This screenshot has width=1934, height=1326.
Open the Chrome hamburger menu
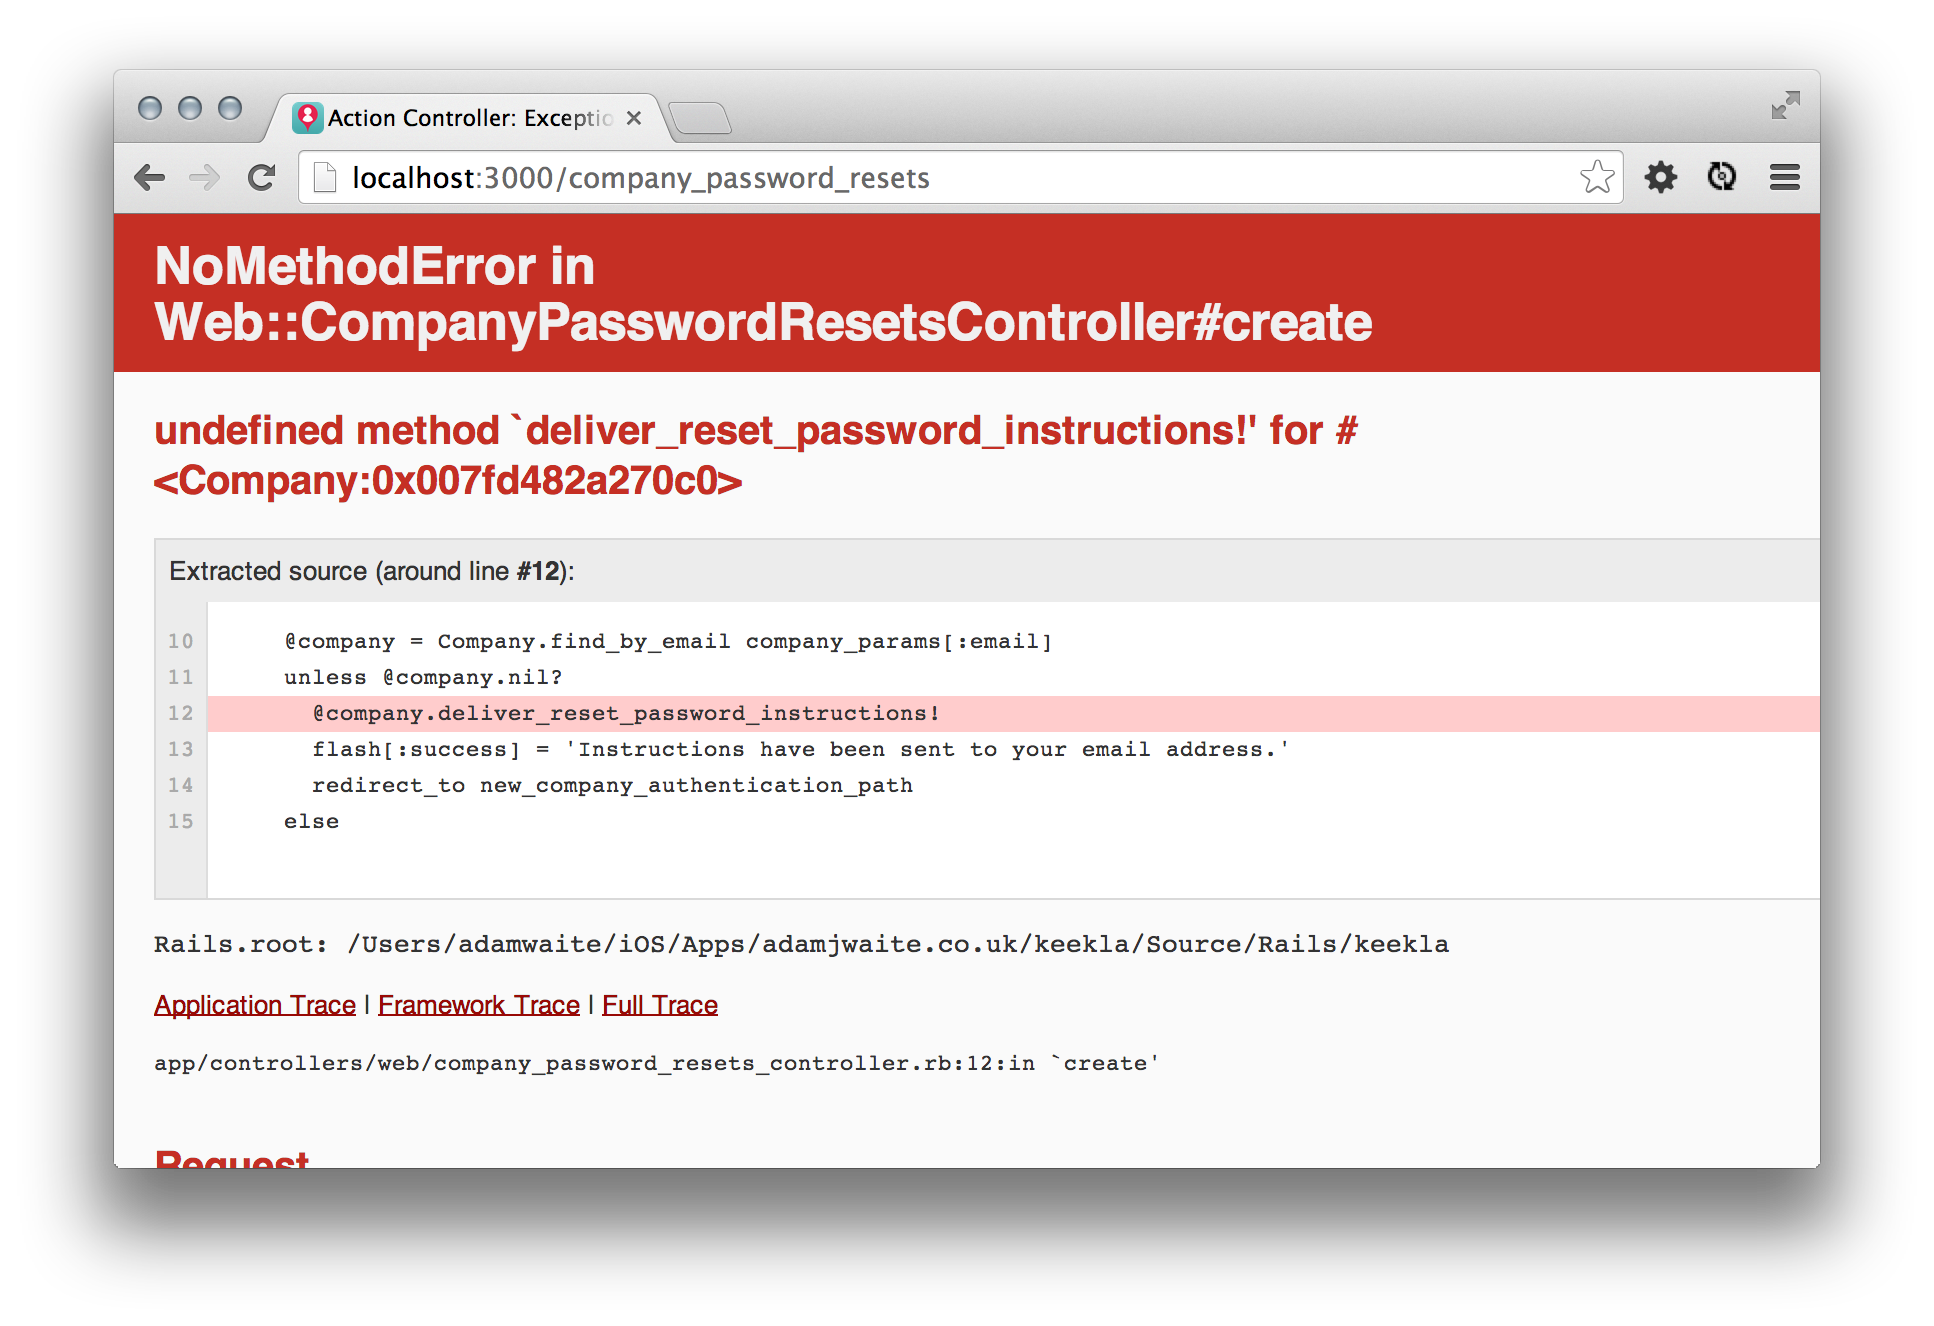point(1785,178)
